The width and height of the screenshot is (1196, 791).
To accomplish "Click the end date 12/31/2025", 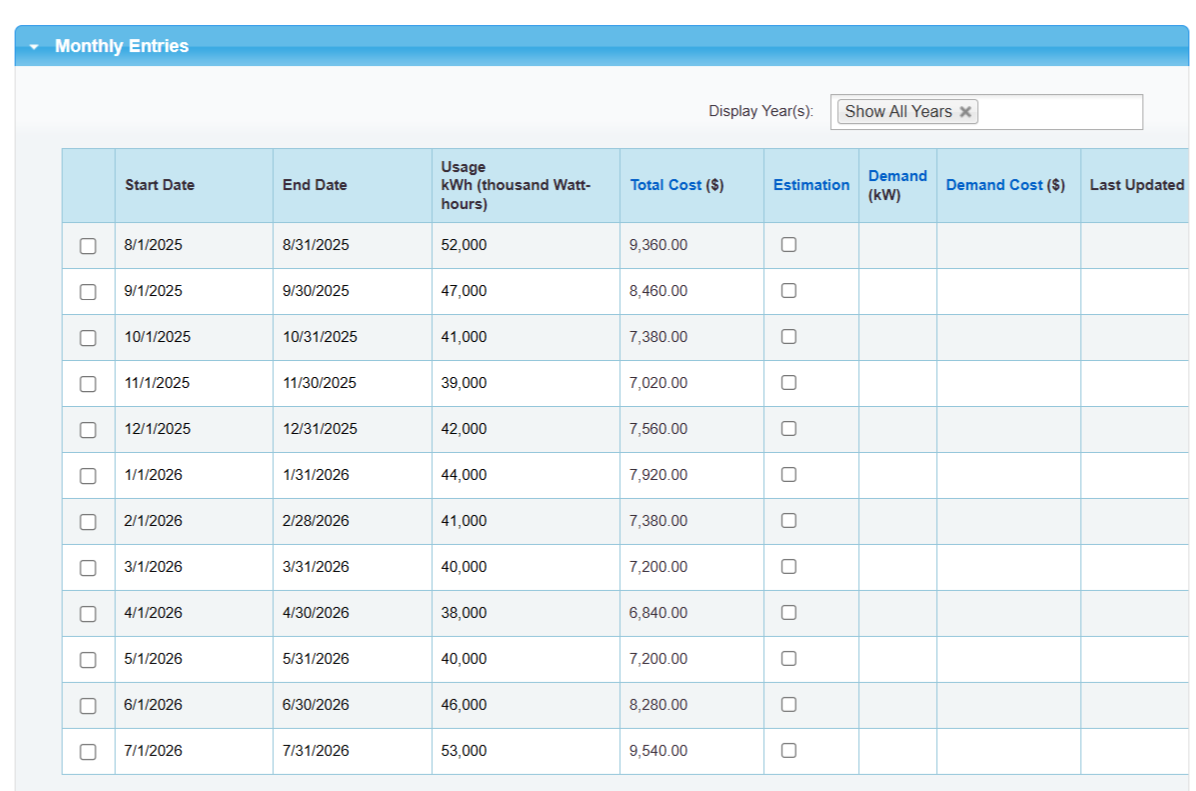I will click(x=320, y=429).
